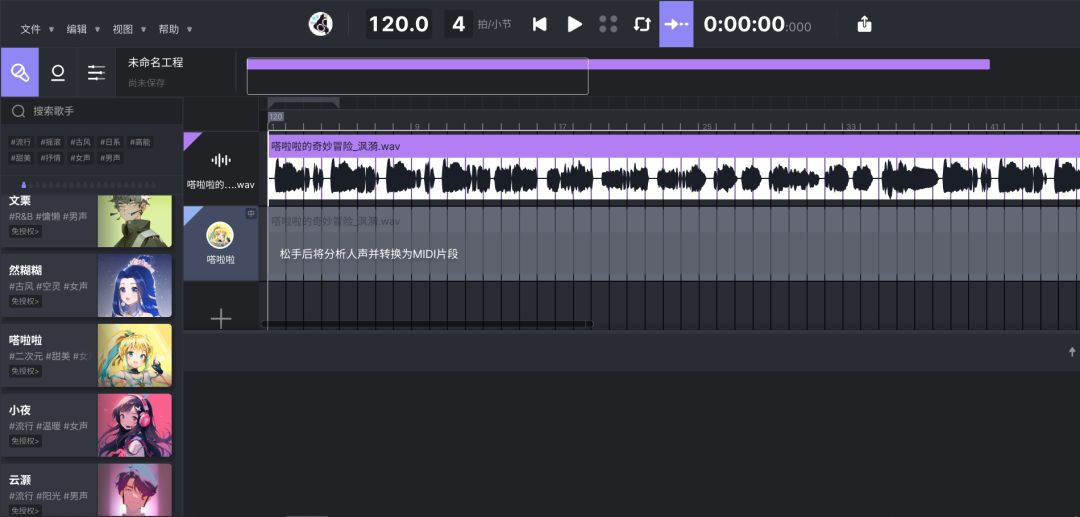This screenshot has width=1080, height=517.
Task: Filter singers by #高能 tag
Action: tap(140, 142)
